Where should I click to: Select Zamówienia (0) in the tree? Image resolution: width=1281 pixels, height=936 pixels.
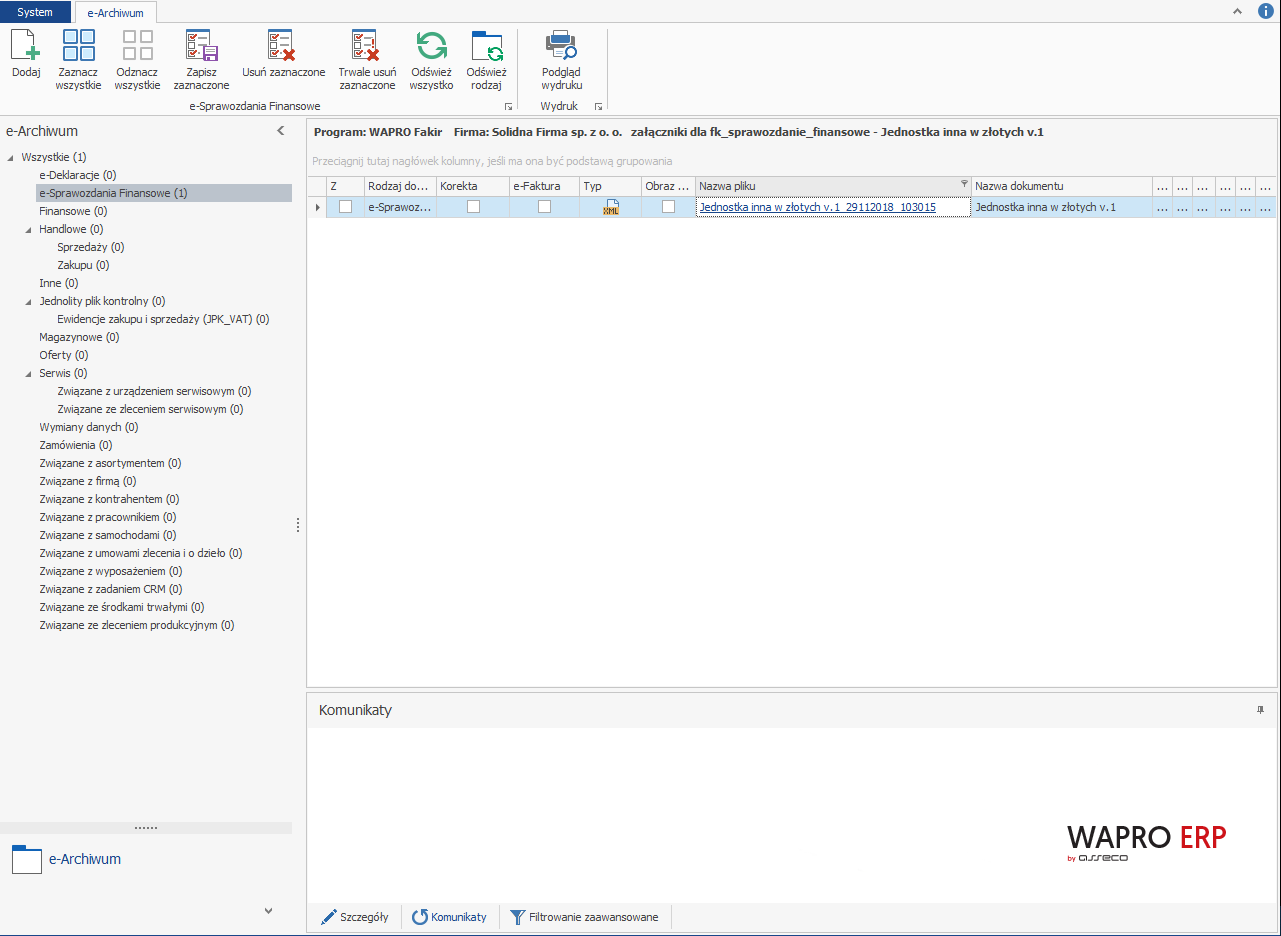pos(75,445)
